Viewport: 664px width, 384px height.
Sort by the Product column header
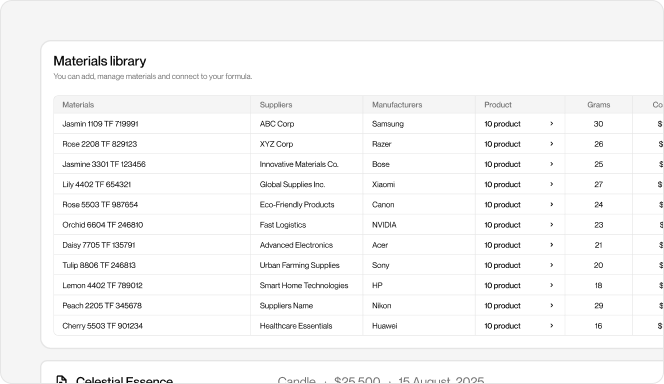coord(498,105)
